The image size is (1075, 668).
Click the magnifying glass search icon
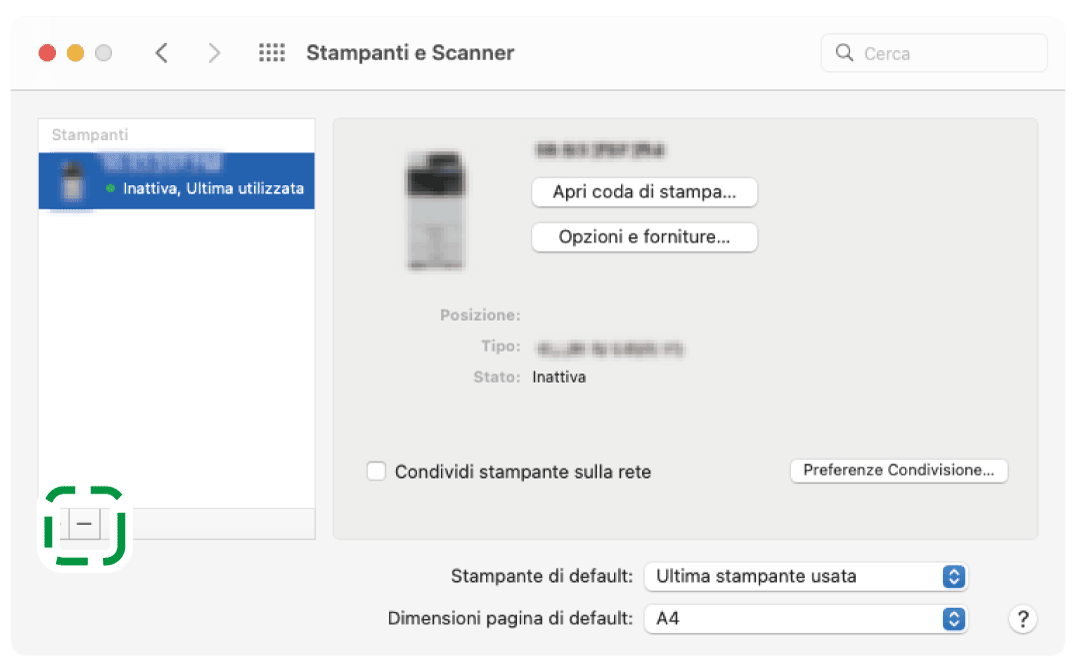pyautogui.click(x=845, y=53)
